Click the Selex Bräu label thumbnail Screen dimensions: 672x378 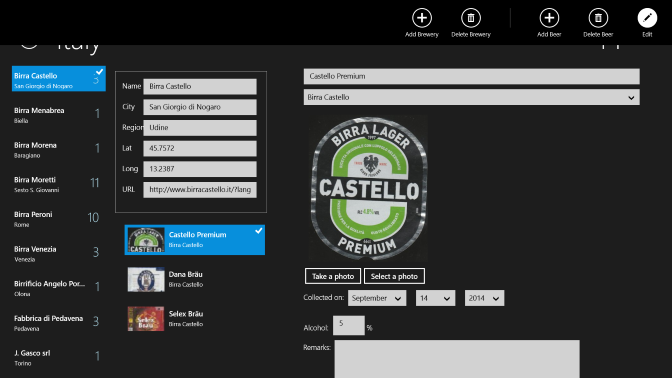[x=146, y=319]
